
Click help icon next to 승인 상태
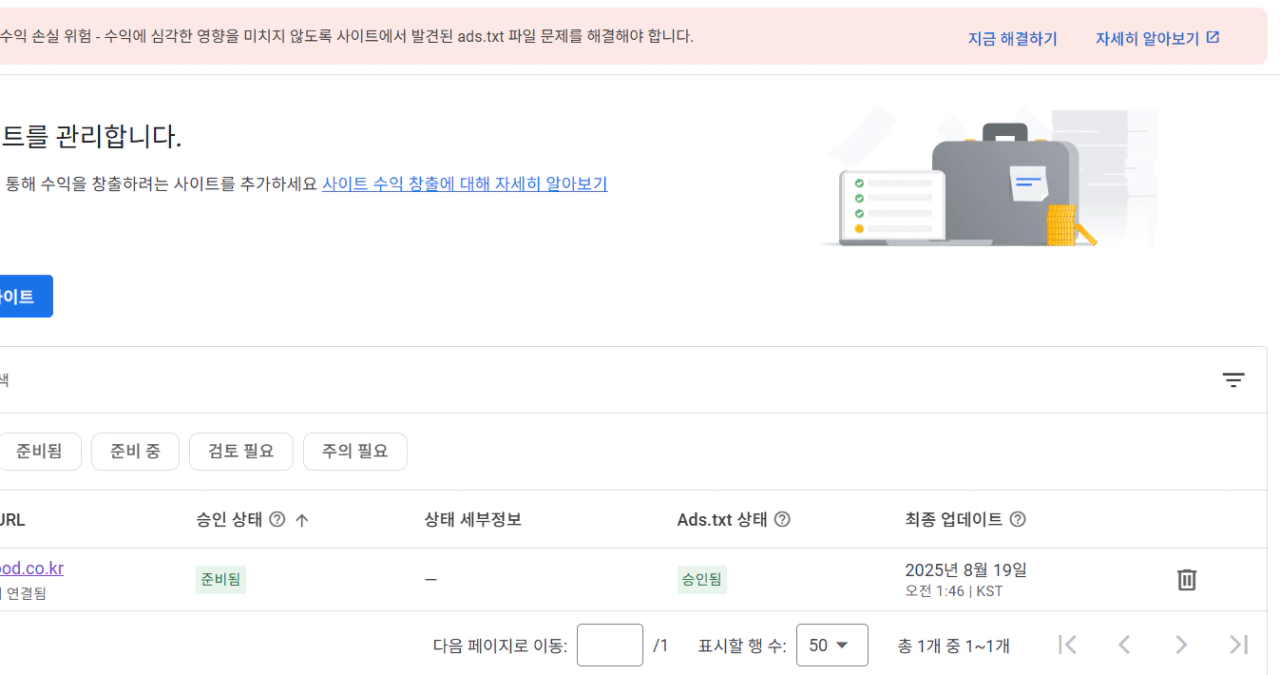point(277,520)
